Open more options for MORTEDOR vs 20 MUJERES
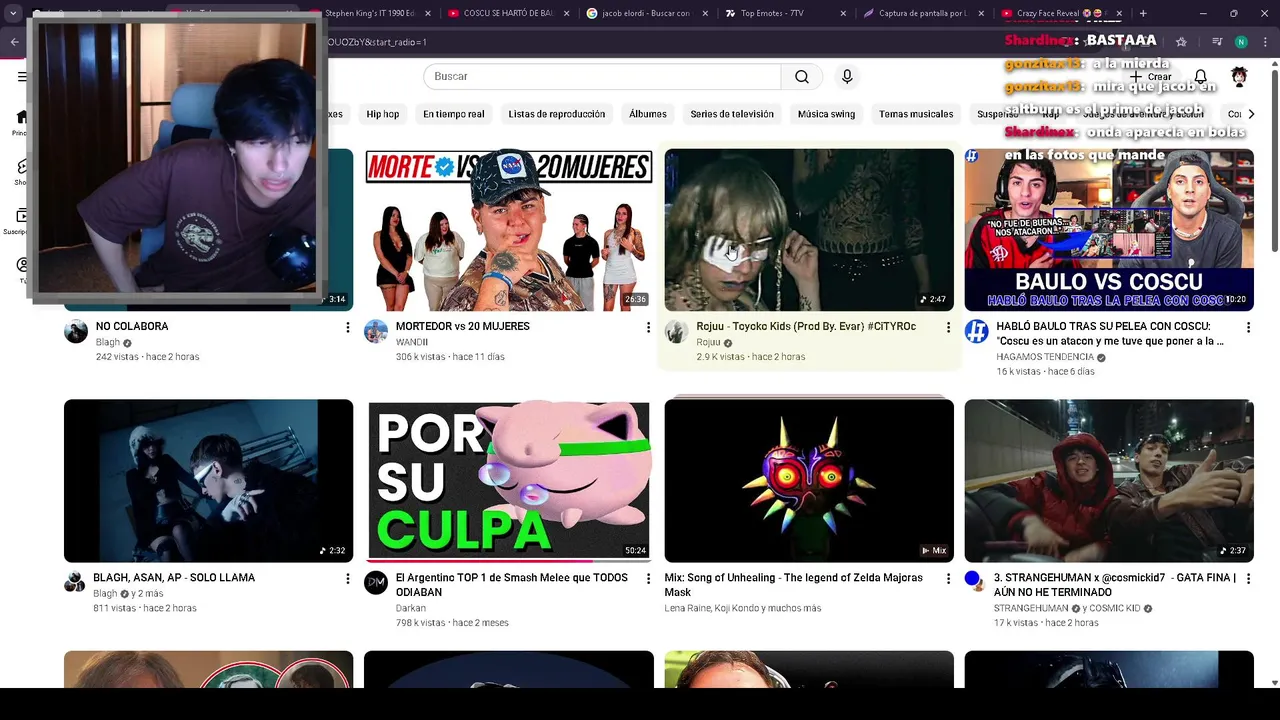This screenshot has height=720, width=1280. click(648, 327)
